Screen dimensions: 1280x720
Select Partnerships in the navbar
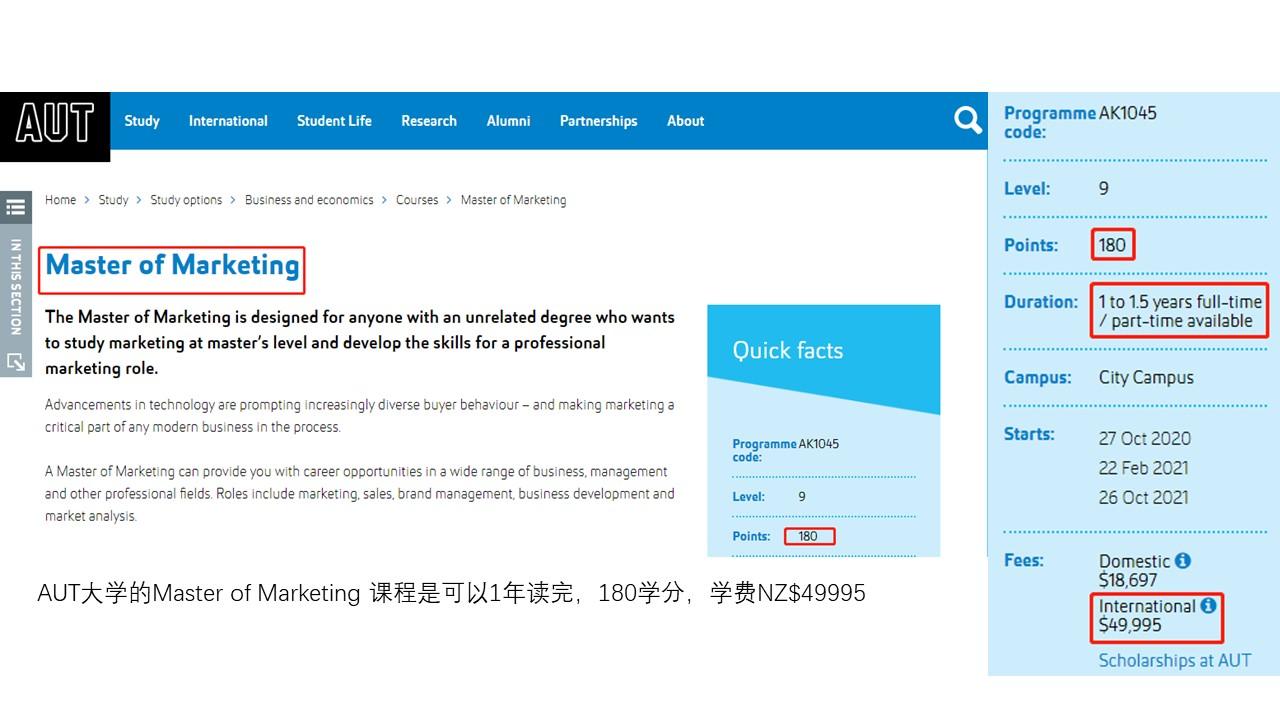point(598,121)
